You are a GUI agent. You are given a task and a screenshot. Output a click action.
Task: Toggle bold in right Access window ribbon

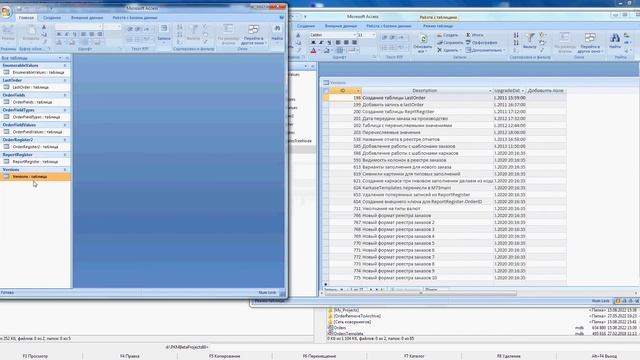point(313,42)
